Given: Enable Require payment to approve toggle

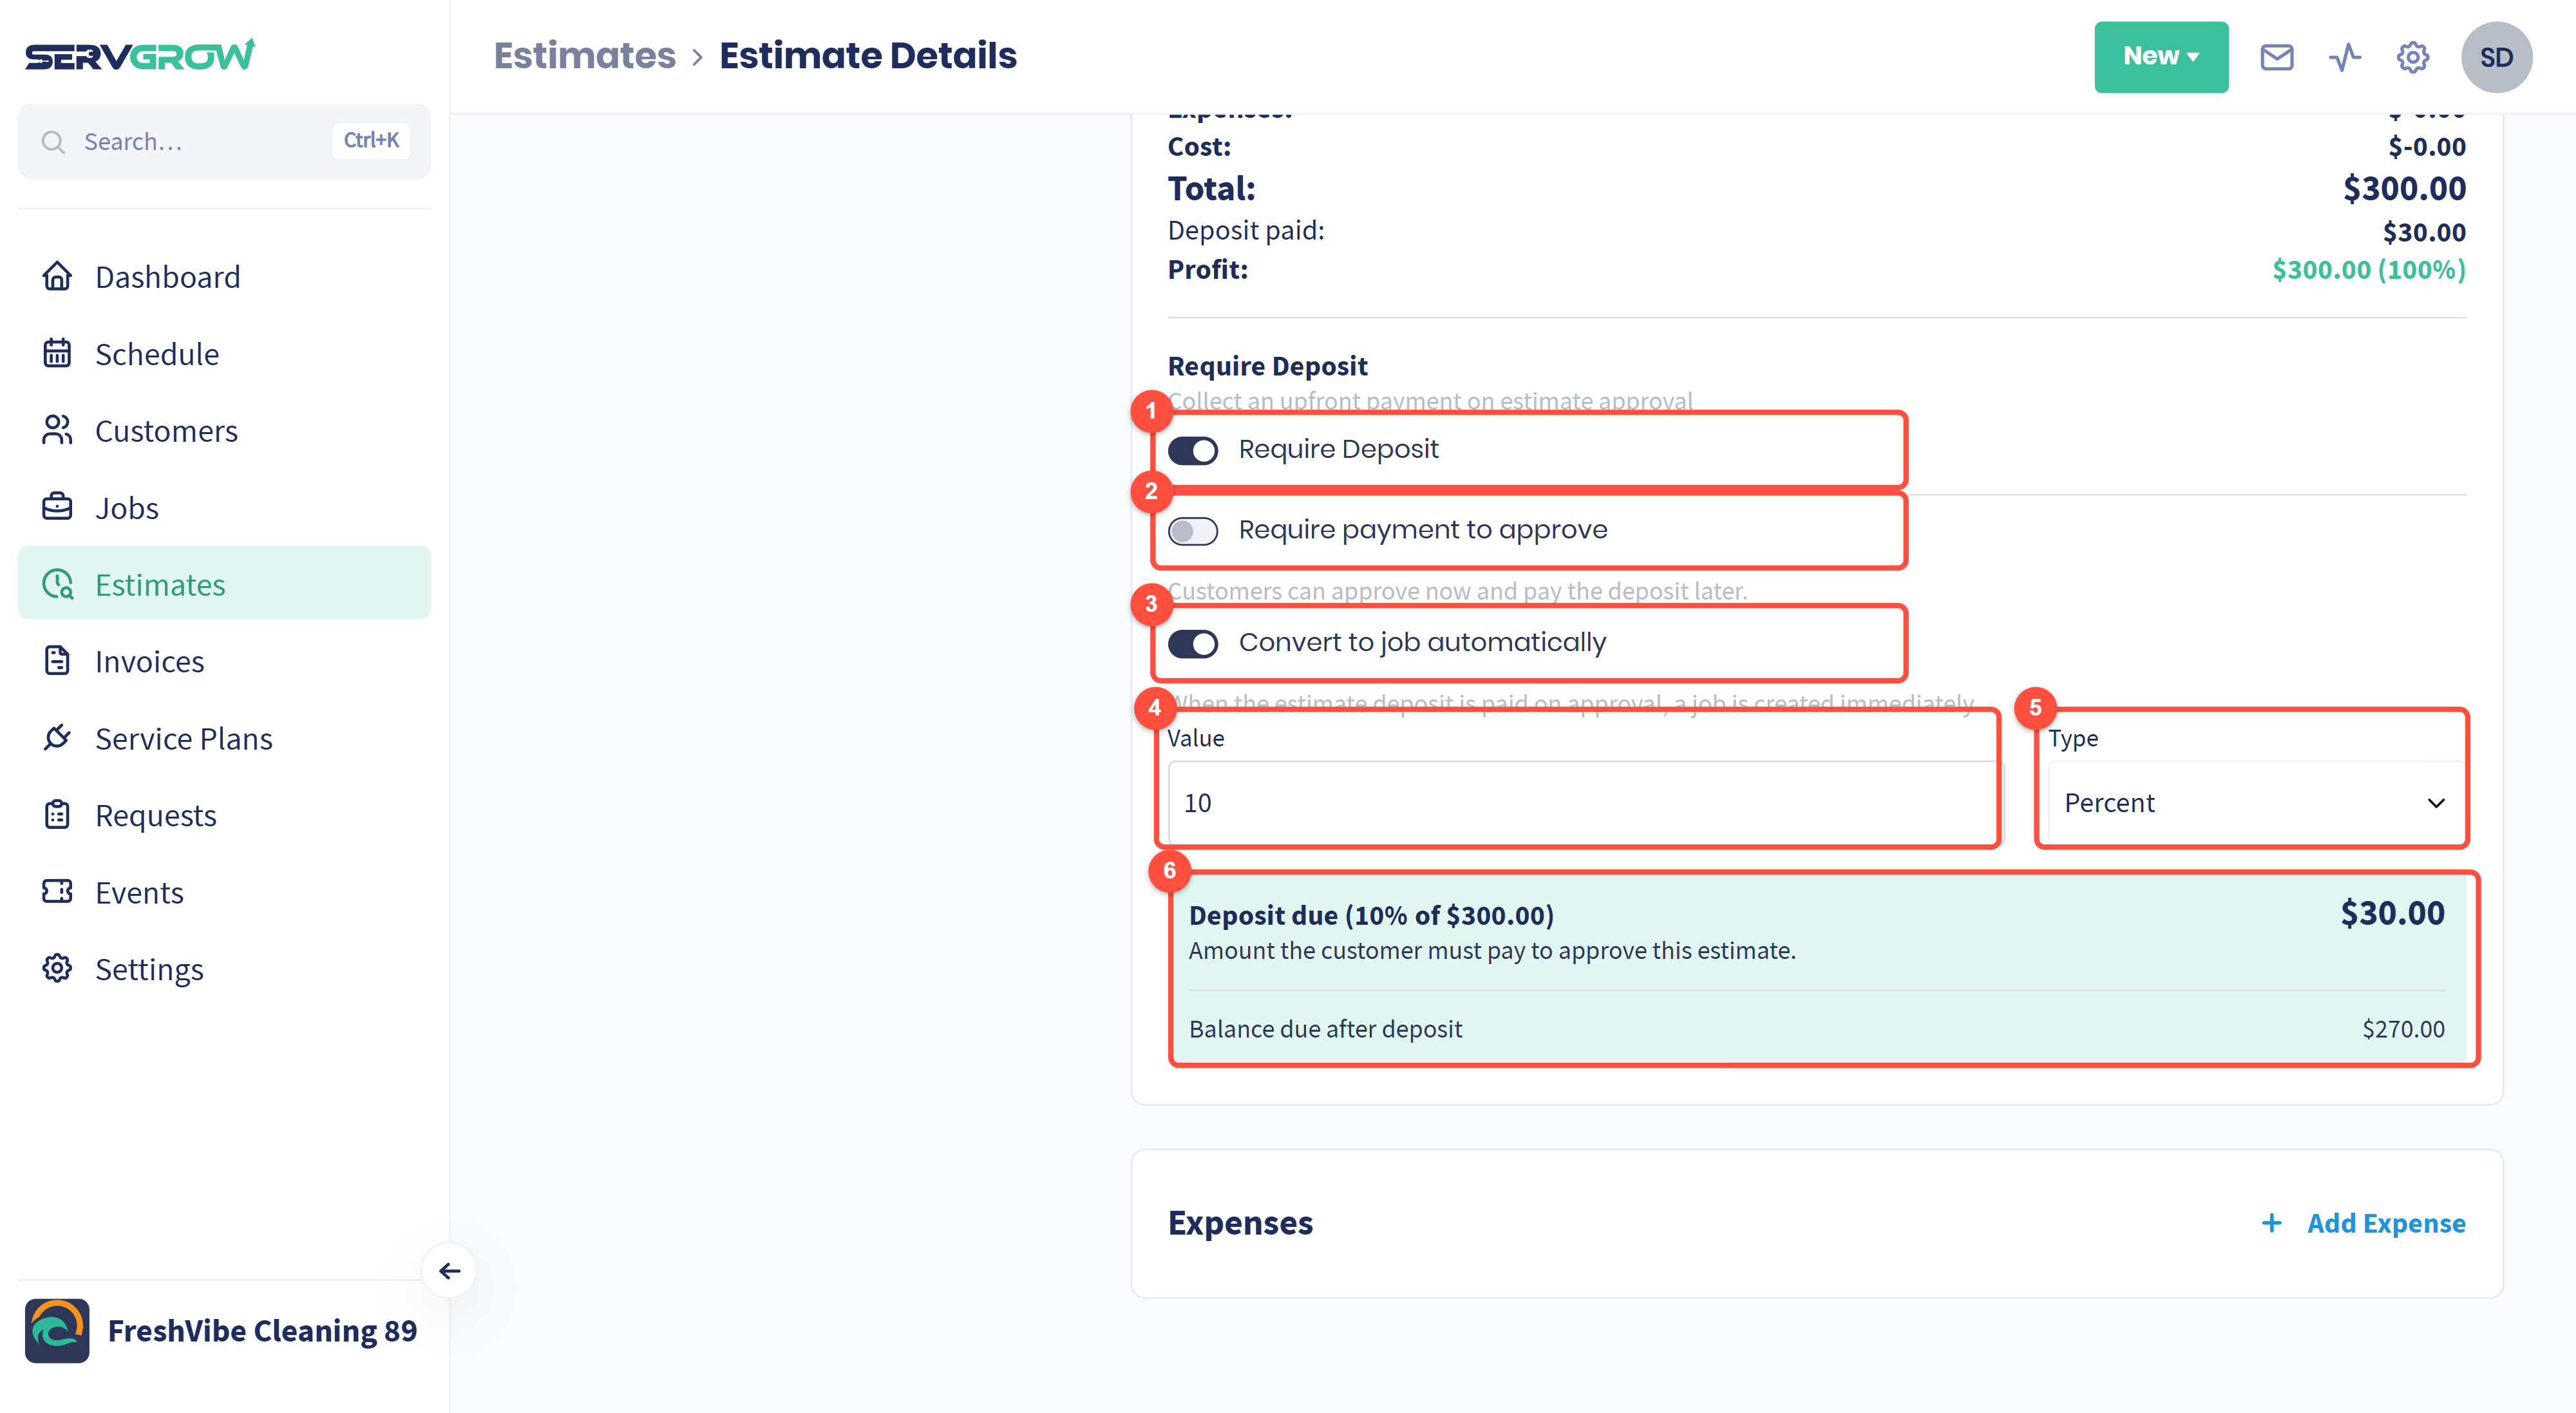Looking at the screenshot, I should click(1193, 531).
